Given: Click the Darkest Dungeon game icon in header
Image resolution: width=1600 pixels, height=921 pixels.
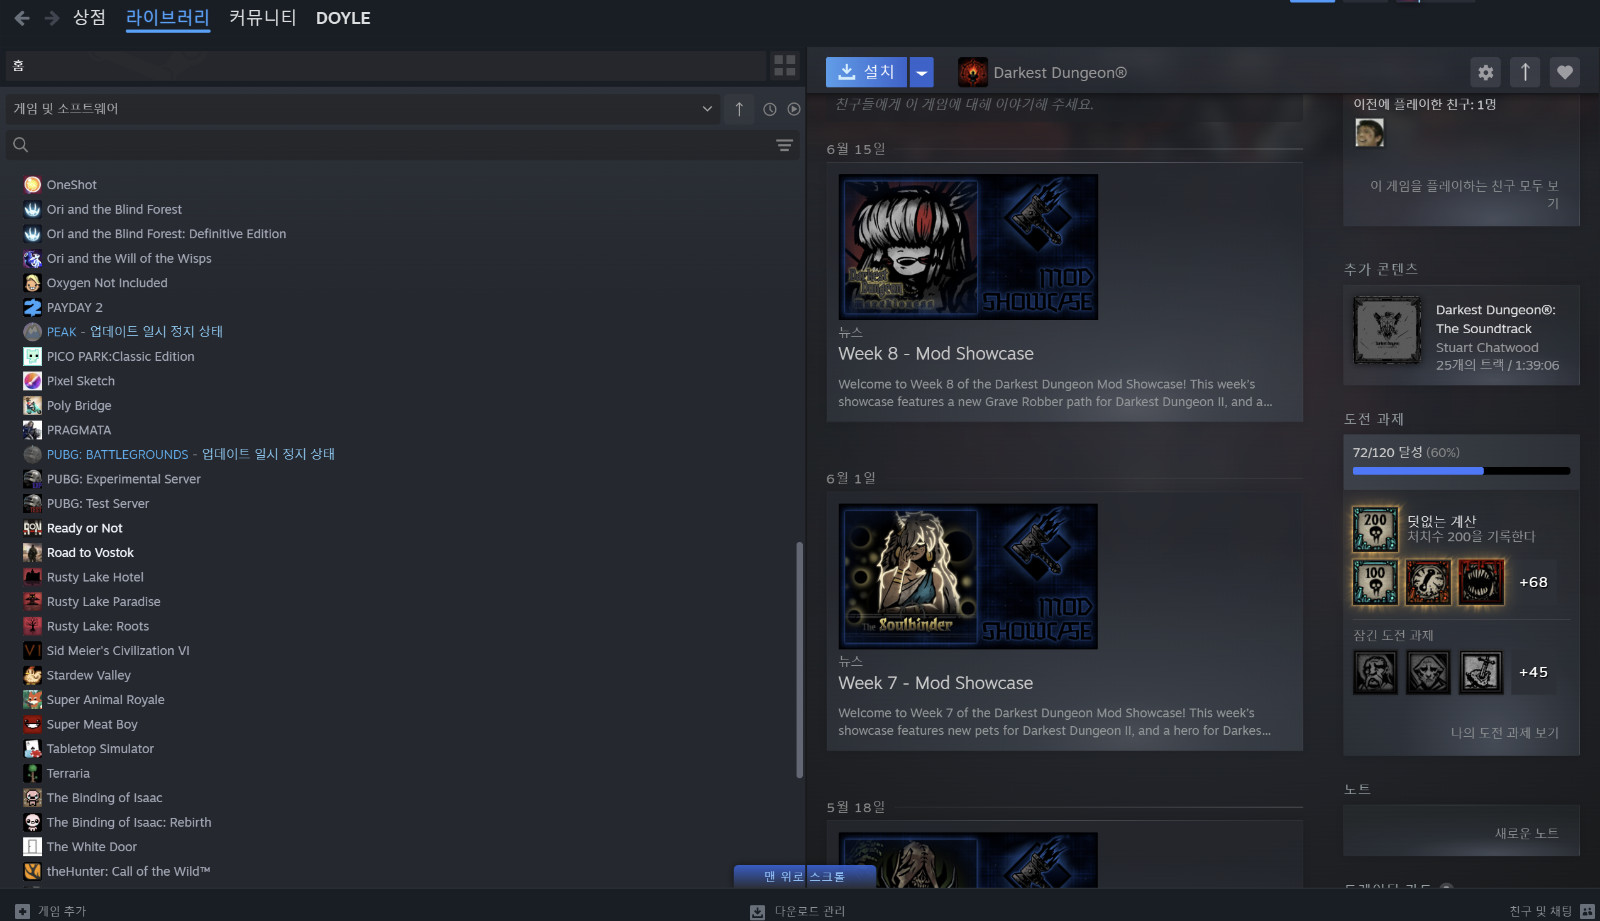Looking at the screenshot, I should click(973, 72).
